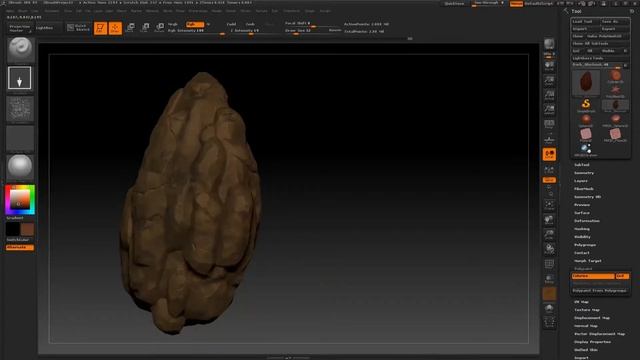Expand the Surface sub-palette
640x360 pixels.
[582, 213]
